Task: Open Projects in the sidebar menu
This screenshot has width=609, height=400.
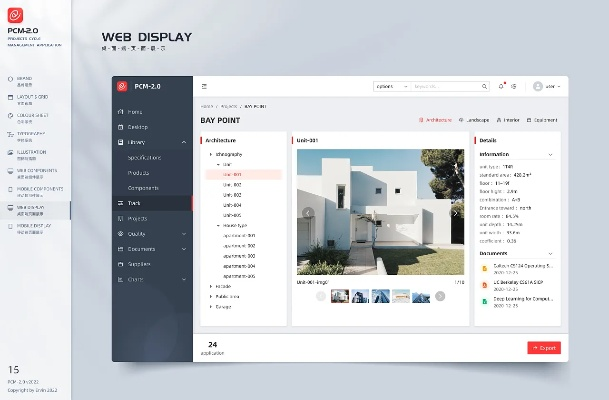Action: pyautogui.click(x=138, y=218)
